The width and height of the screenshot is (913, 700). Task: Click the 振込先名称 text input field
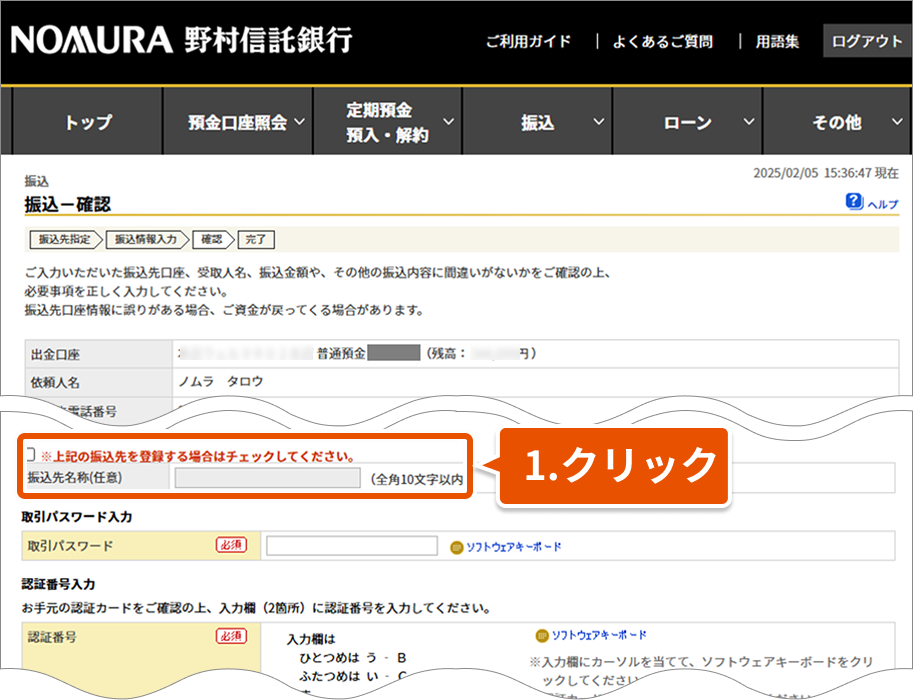pyautogui.click(x=267, y=479)
